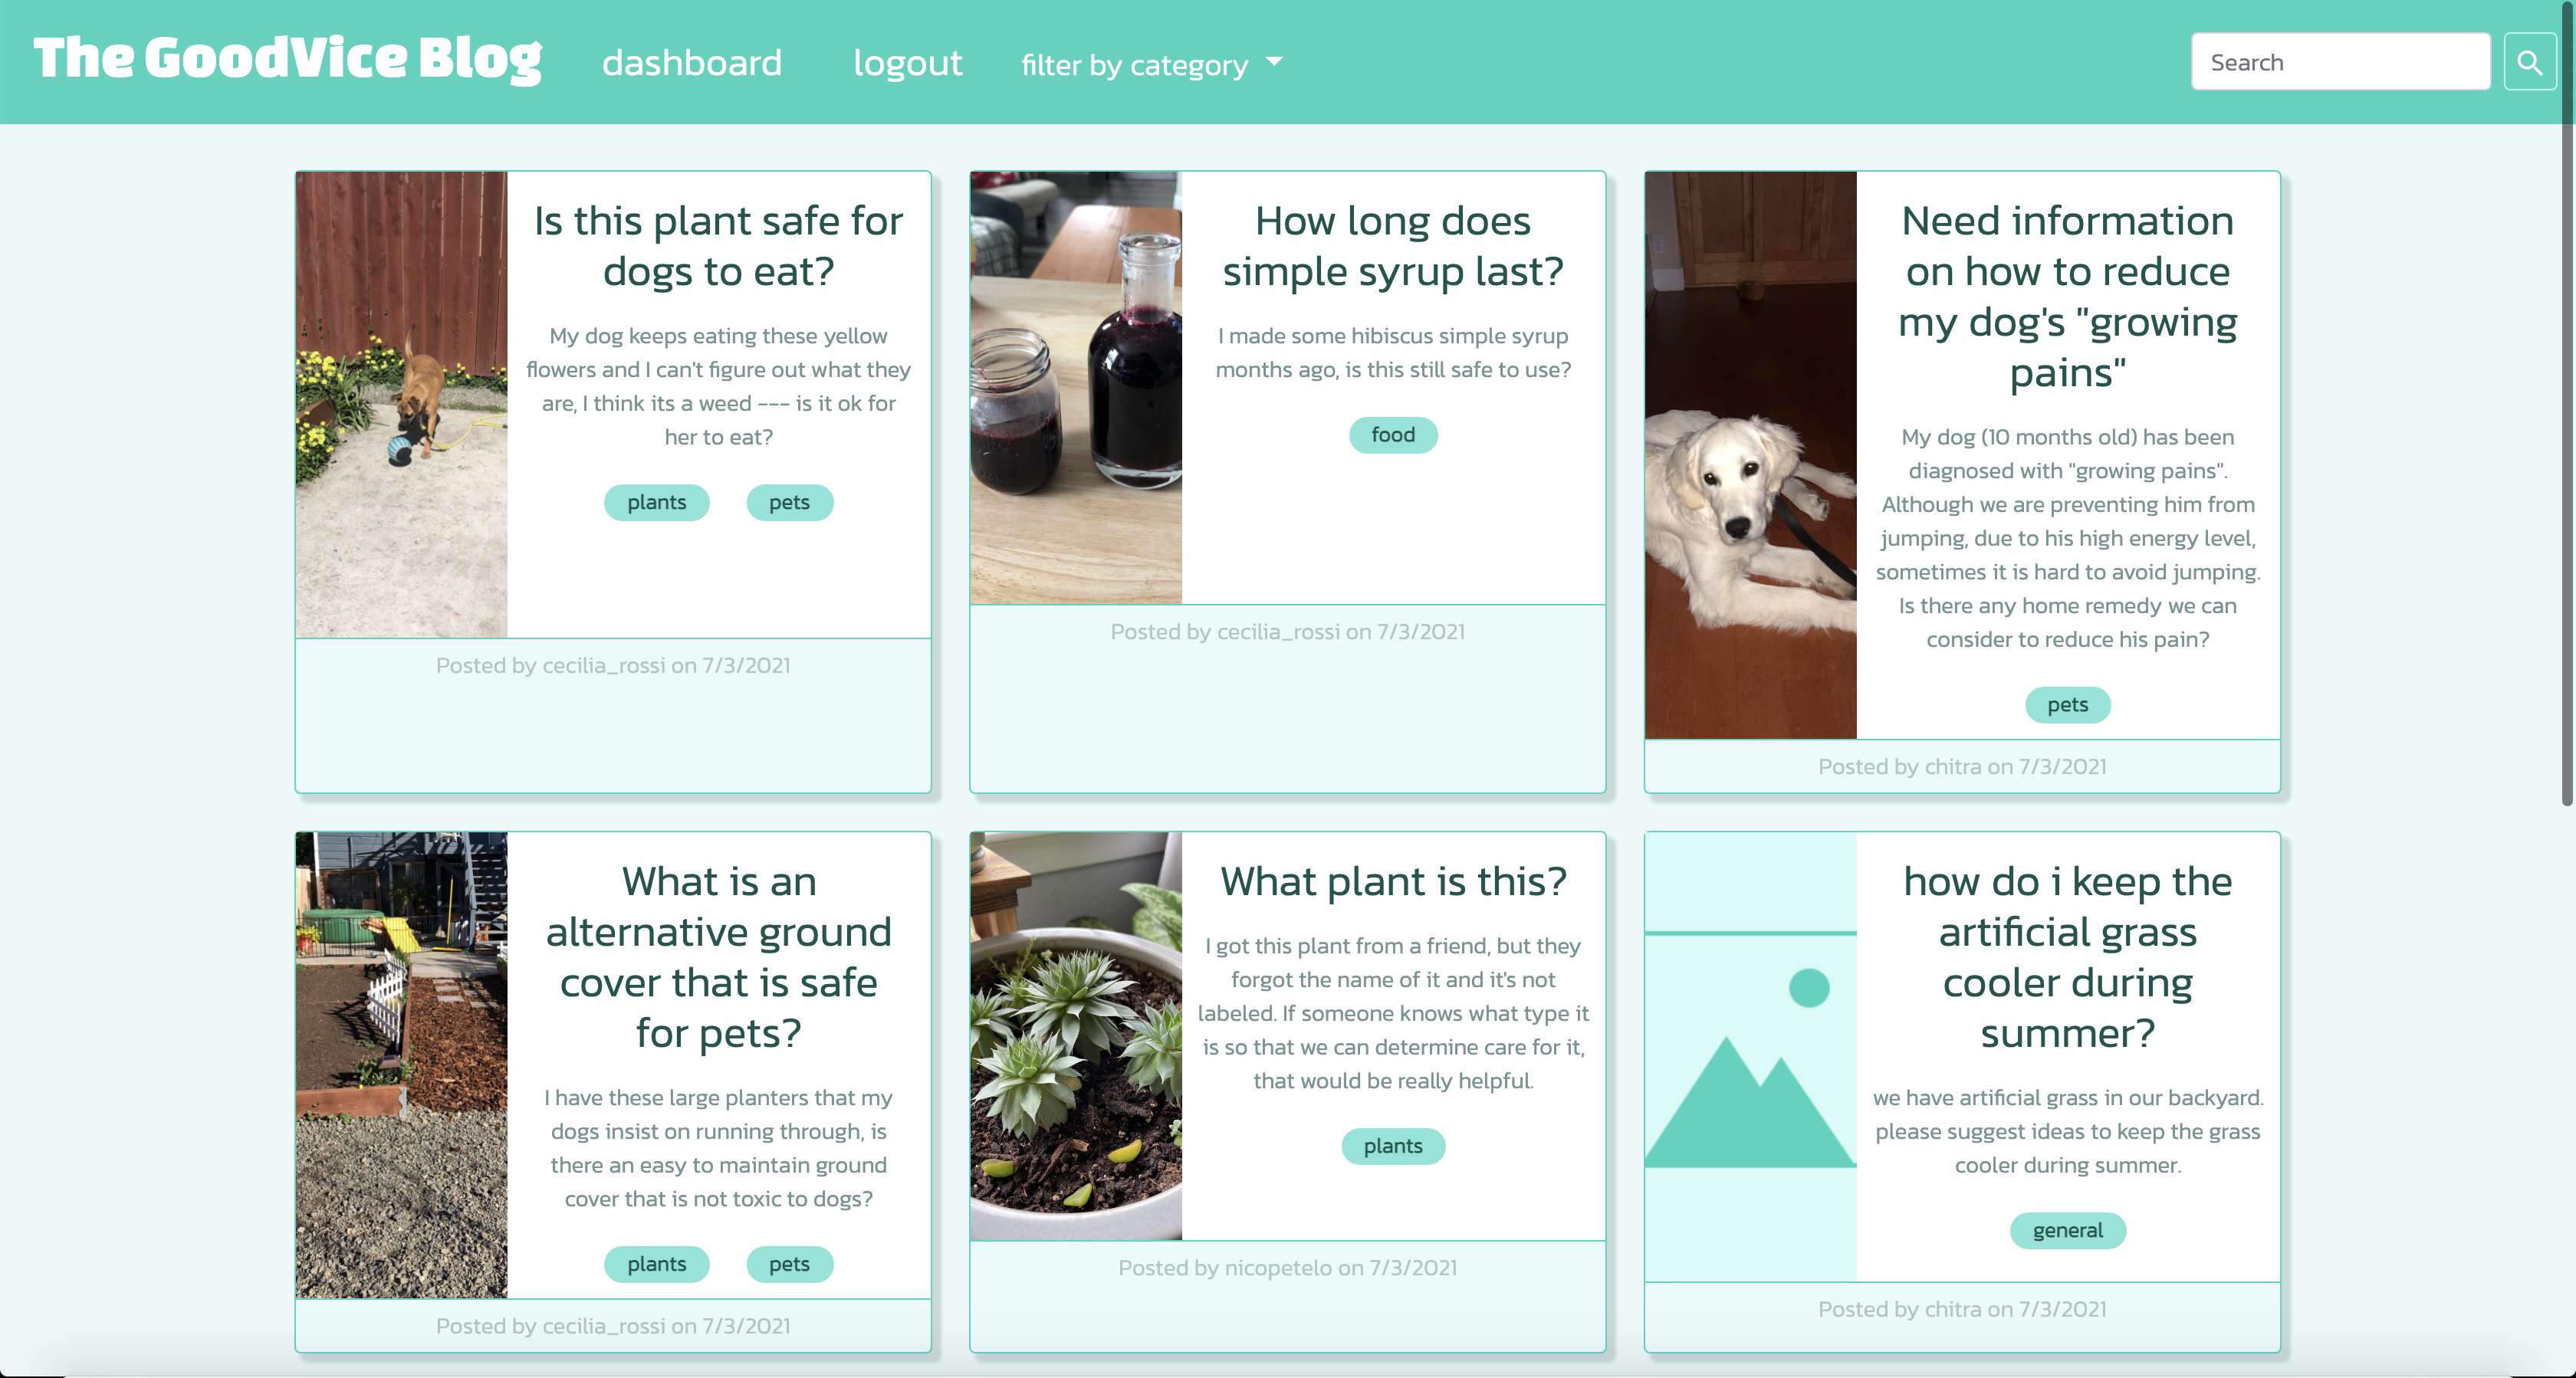2576x1378 pixels.
Task: Click the 'pets' tag on first post
Action: tap(789, 500)
